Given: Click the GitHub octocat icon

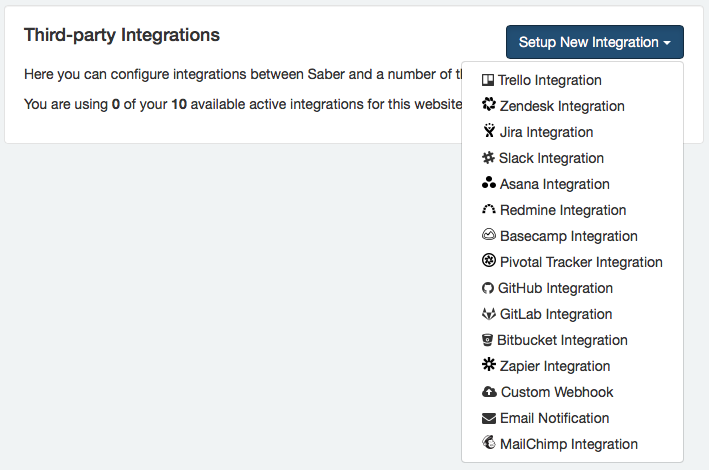Looking at the screenshot, I should [488, 288].
